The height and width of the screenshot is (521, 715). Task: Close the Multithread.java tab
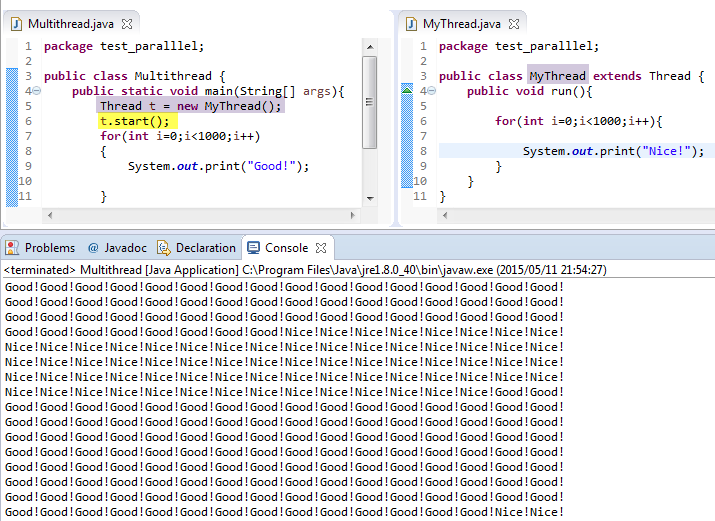pos(127,24)
